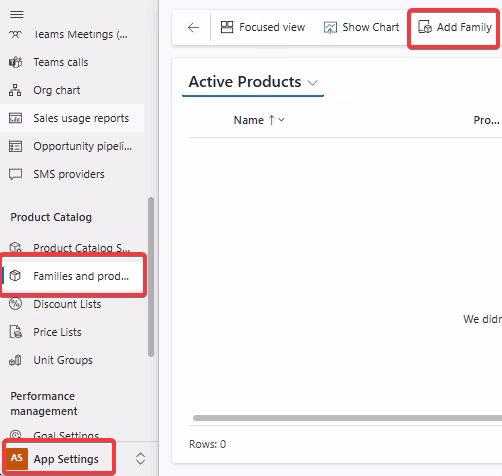Go to Org chart page
Screen dimensions: 502x476
click(x=72, y=90)
